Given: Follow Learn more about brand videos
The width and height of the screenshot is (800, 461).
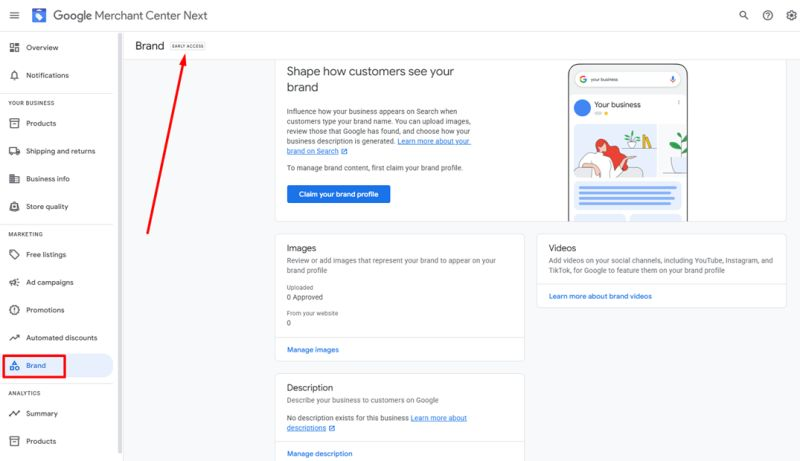Looking at the screenshot, I should 600,296.
